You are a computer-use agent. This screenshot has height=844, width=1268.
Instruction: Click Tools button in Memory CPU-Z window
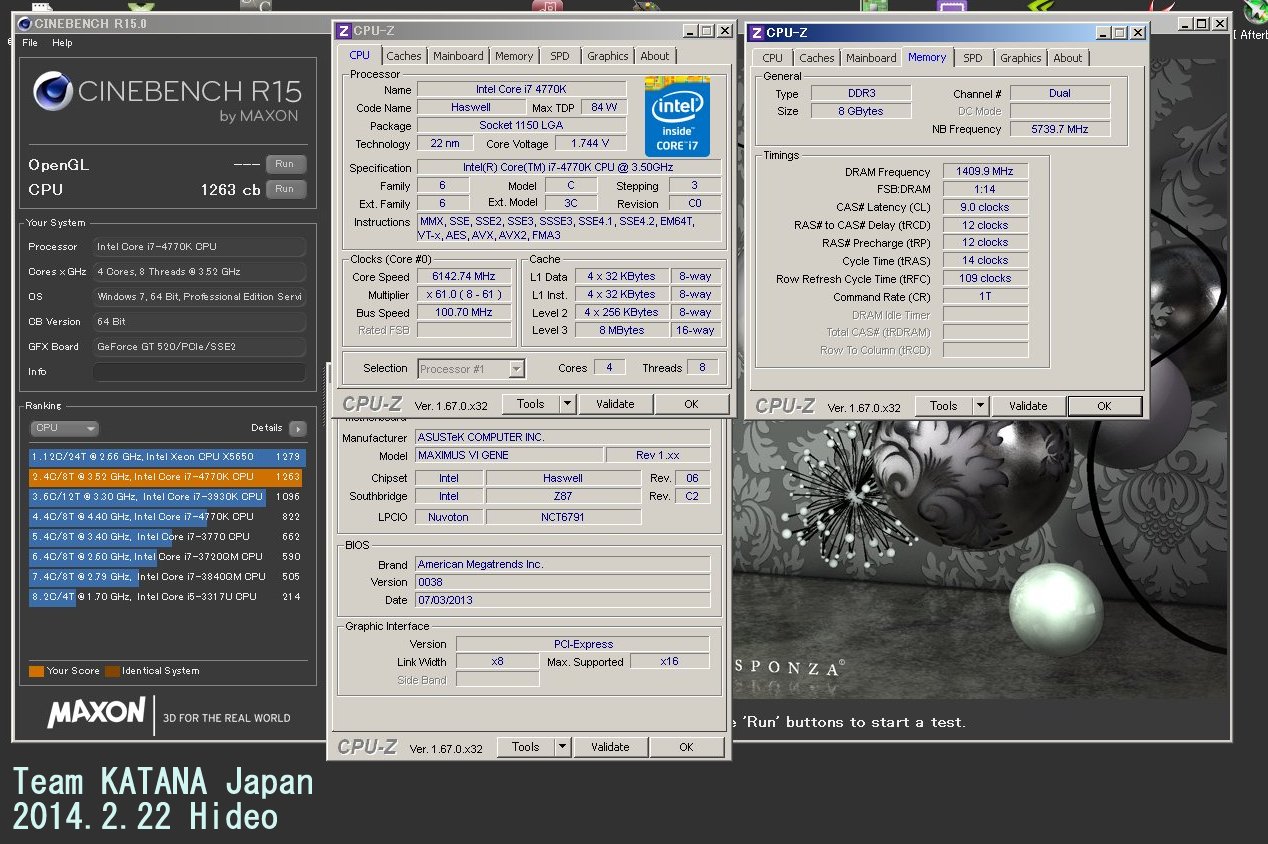pos(943,406)
